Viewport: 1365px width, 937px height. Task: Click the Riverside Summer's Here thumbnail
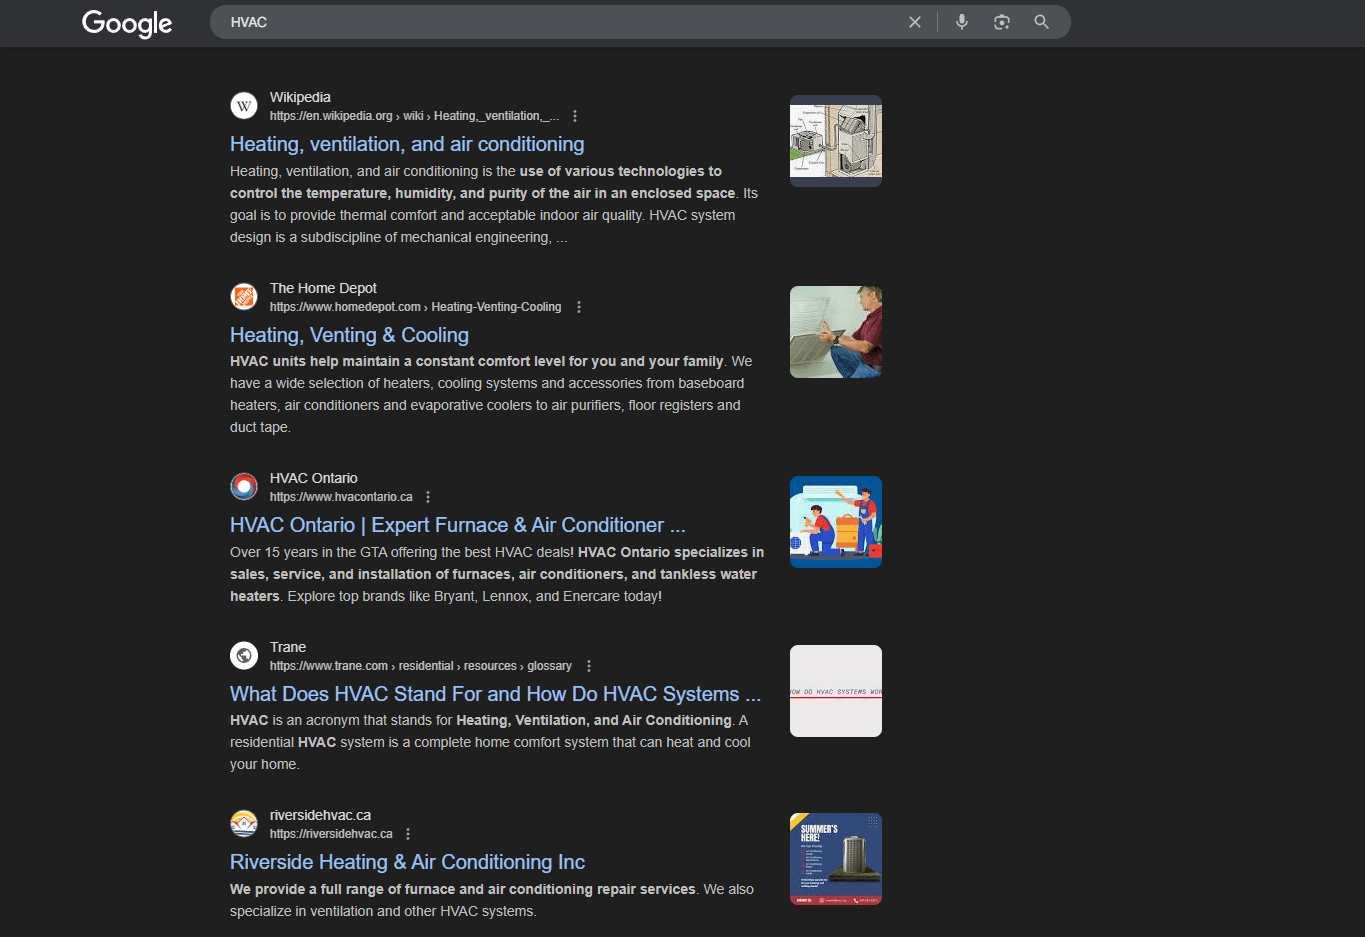pos(835,859)
